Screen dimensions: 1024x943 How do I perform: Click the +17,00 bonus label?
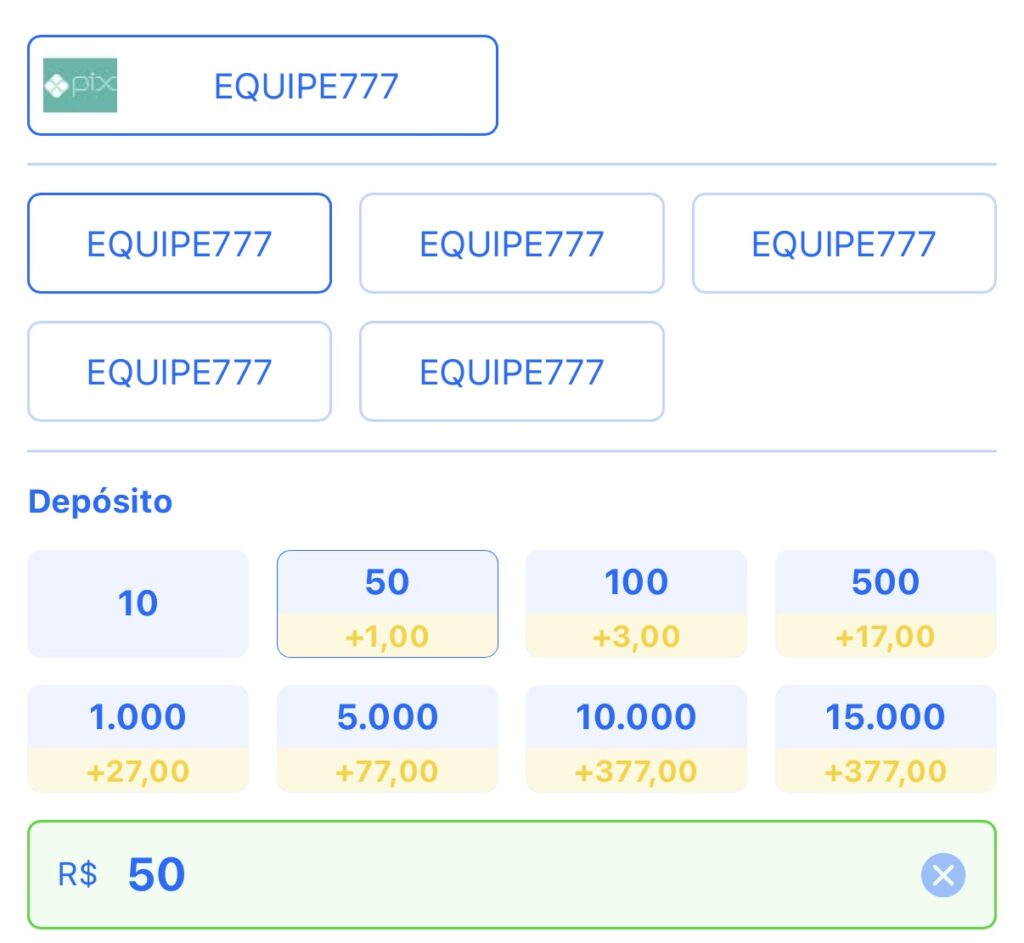click(886, 636)
